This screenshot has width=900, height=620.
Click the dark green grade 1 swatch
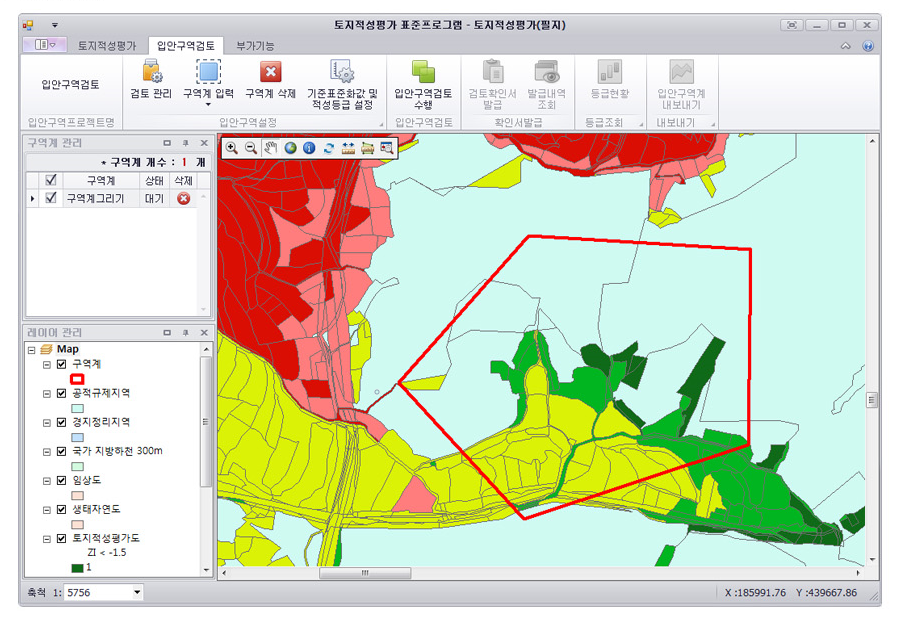pos(77,568)
